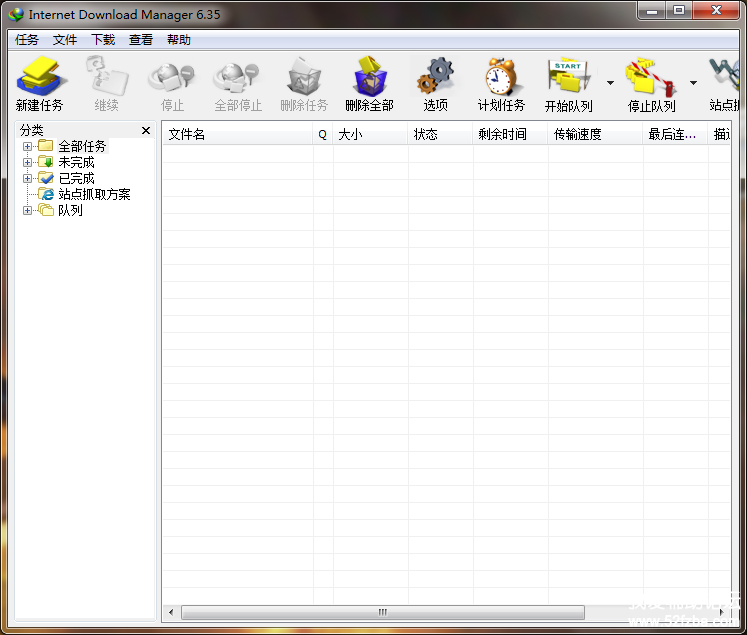Click the right arrow of horizontal scrollbar
This screenshot has height=635, width=747.
click(721, 612)
